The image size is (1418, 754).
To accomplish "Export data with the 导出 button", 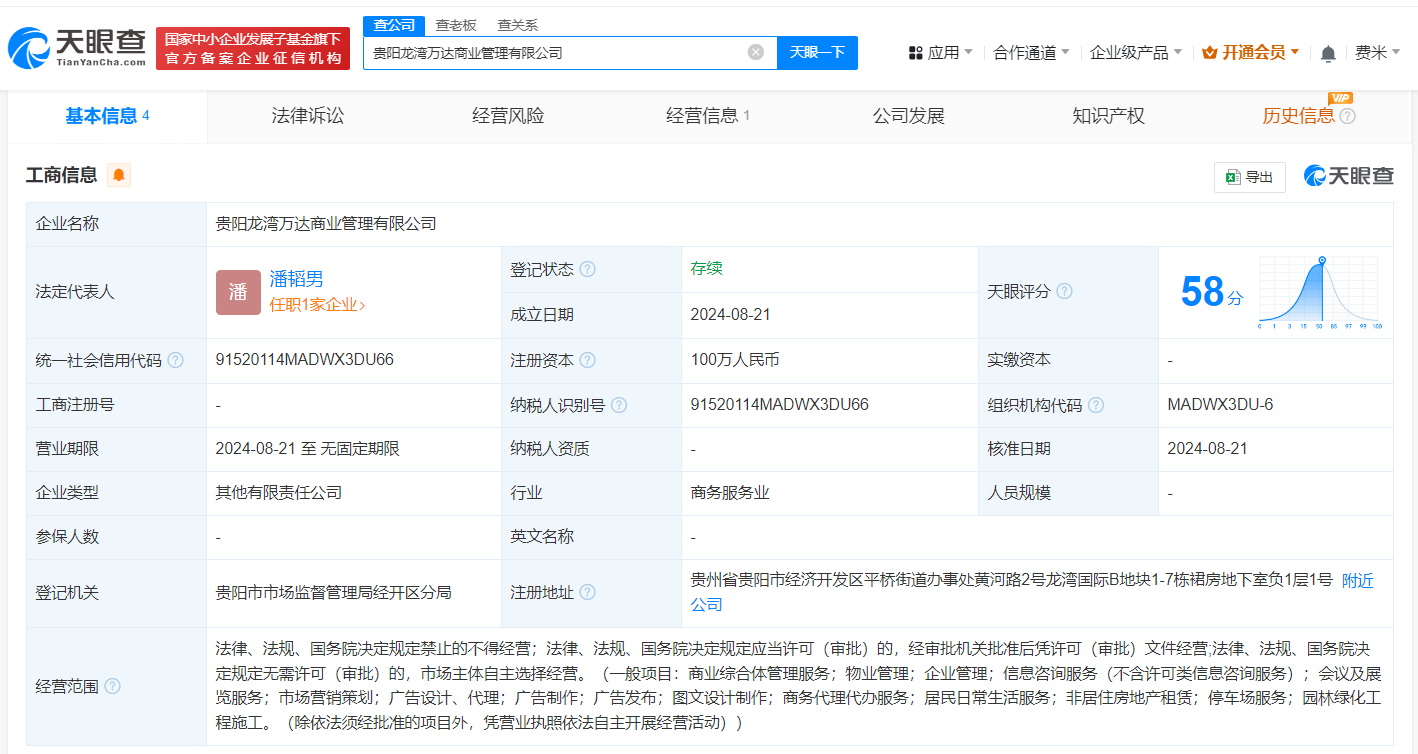I will point(1249,177).
